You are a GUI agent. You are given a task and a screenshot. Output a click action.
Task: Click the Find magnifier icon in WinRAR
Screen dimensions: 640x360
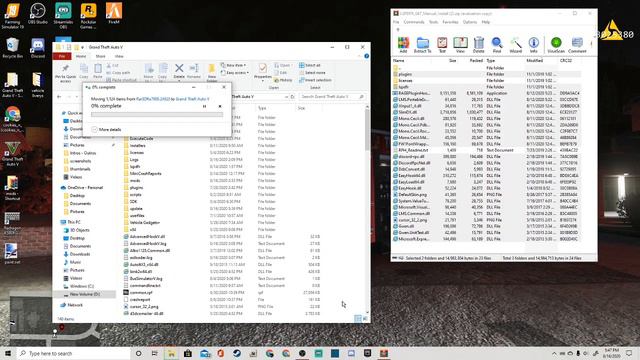click(x=497, y=45)
